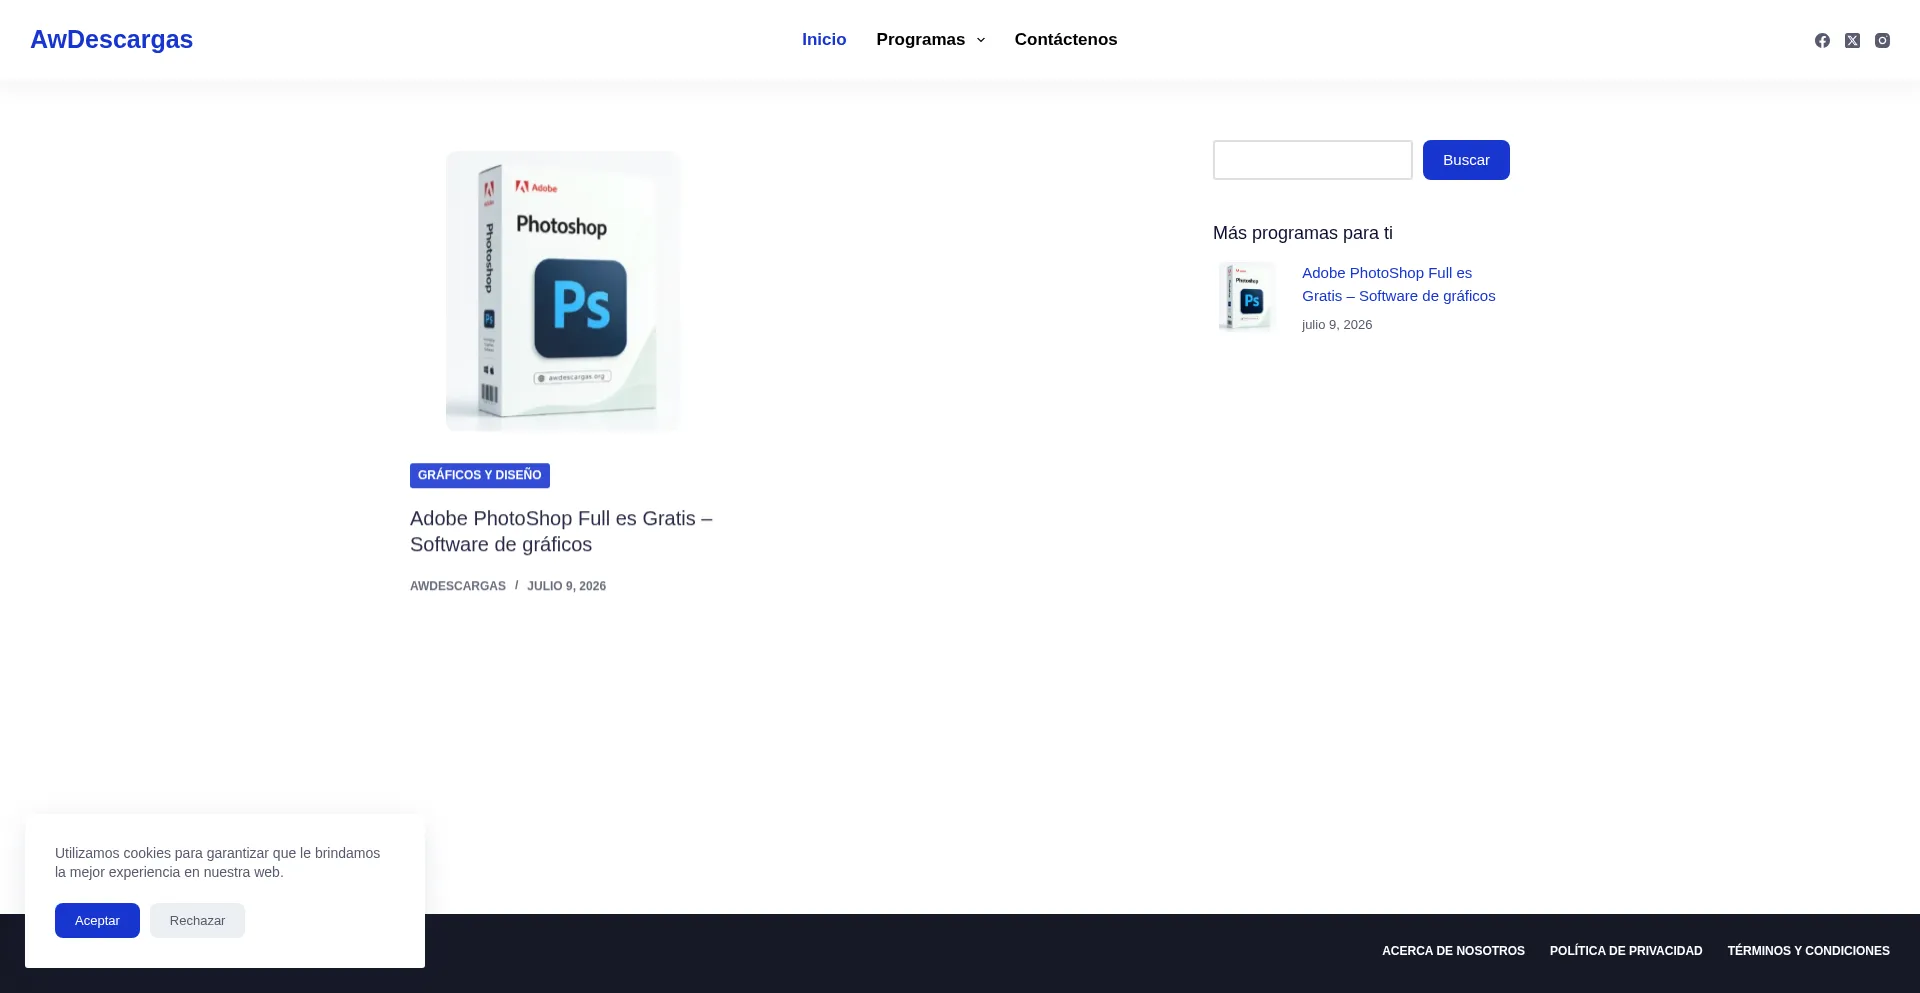
Task: Select the GRÁFICOS Y DISEÑO category tag
Action: coord(480,475)
